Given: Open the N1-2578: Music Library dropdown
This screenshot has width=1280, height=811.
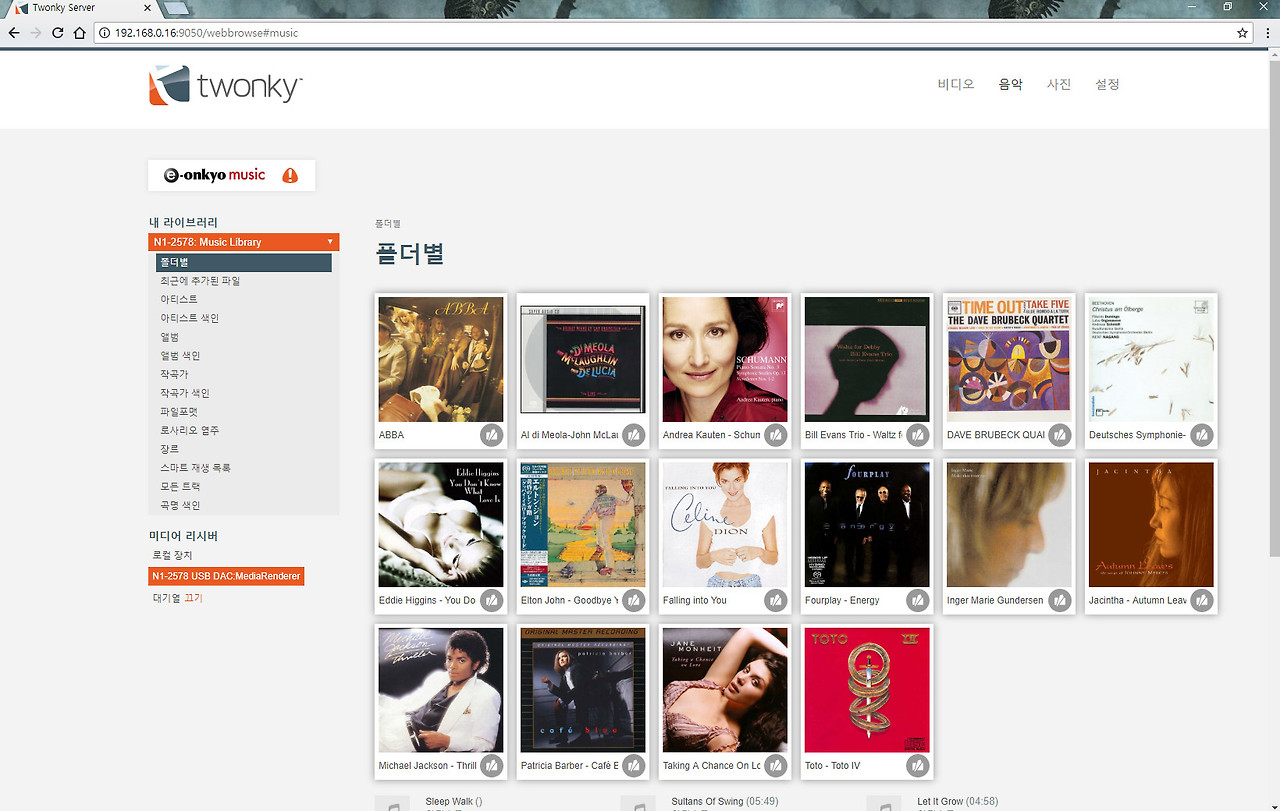Looking at the screenshot, I should tap(244, 242).
